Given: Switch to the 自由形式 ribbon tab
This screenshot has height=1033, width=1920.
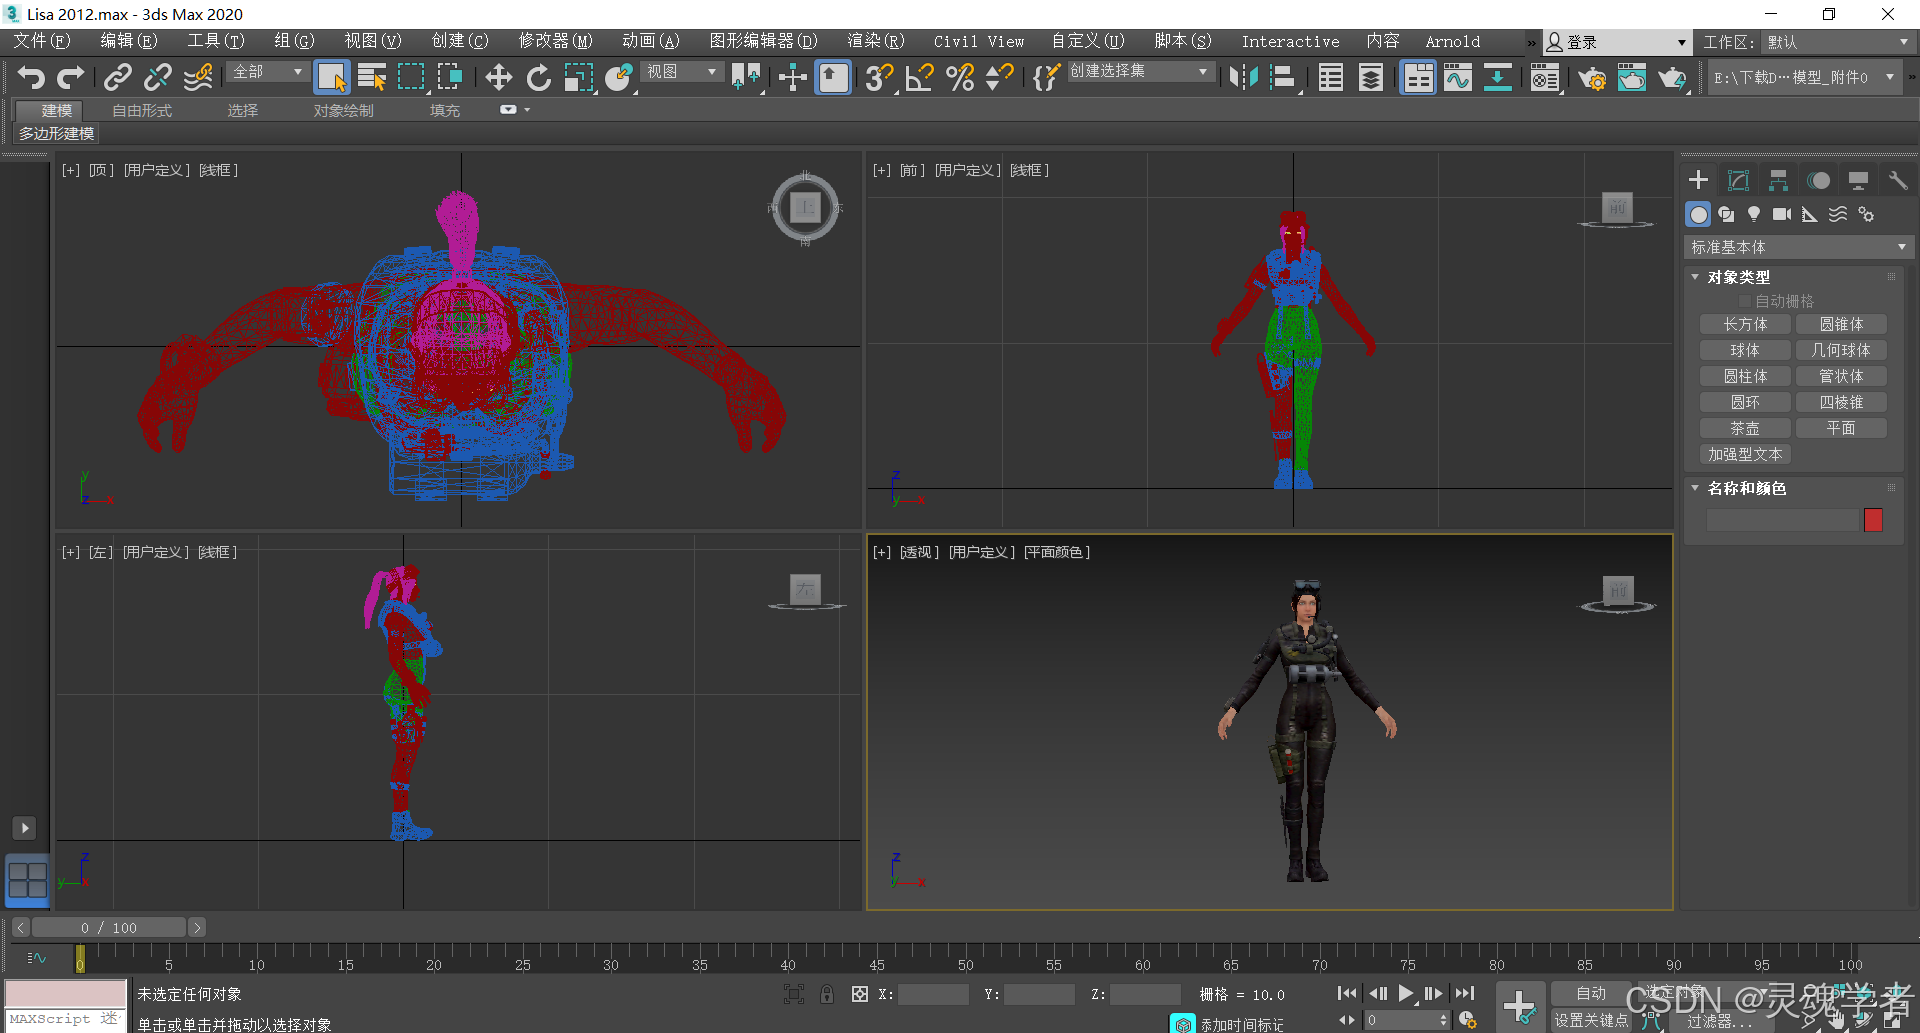Looking at the screenshot, I should point(142,110).
